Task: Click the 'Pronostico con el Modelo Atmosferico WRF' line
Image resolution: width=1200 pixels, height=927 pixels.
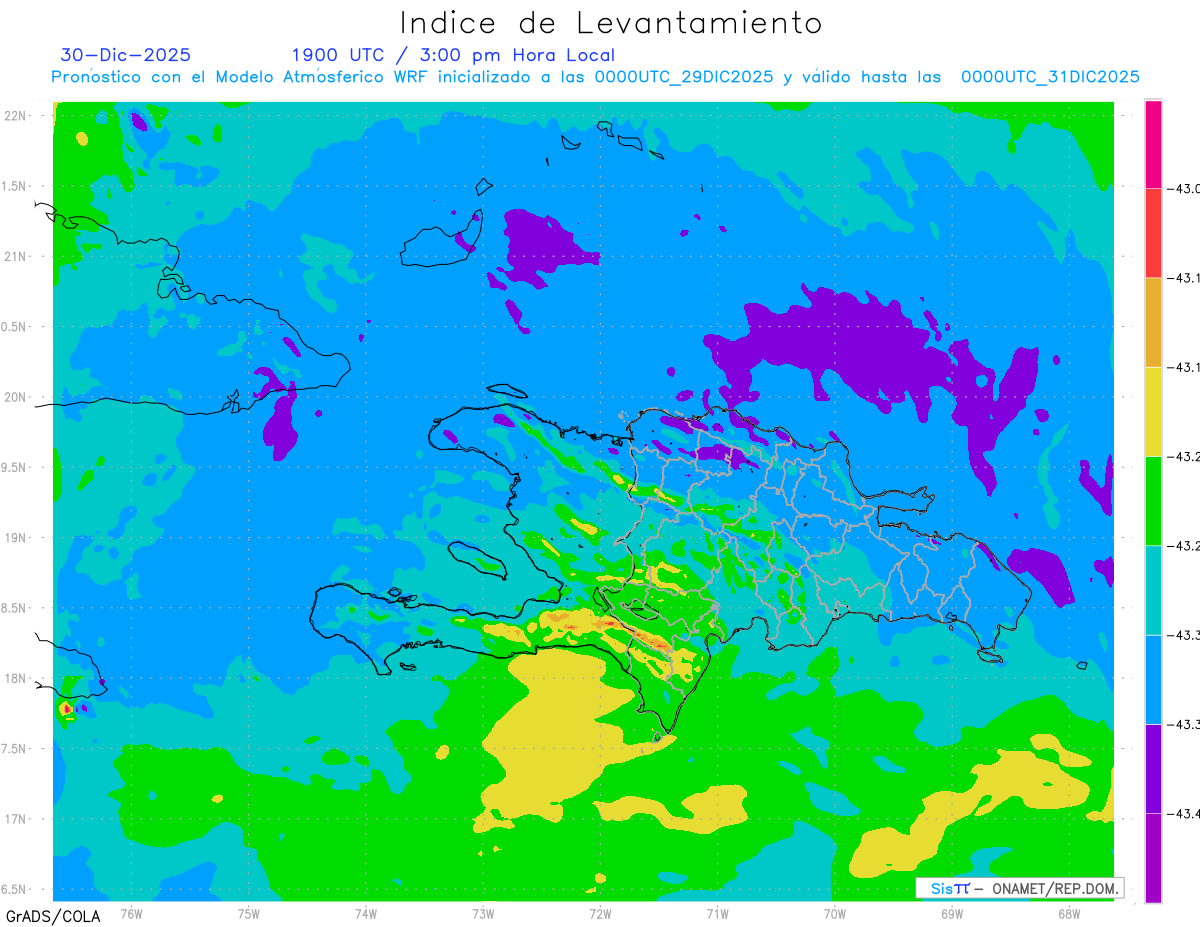Action: click(x=595, y=77)
